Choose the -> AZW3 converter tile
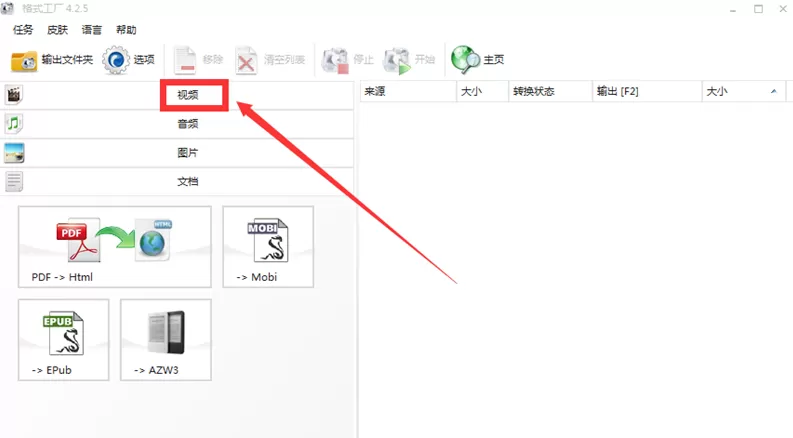The height and width of the screenshot is (438, 793). [x=166, y=340]
